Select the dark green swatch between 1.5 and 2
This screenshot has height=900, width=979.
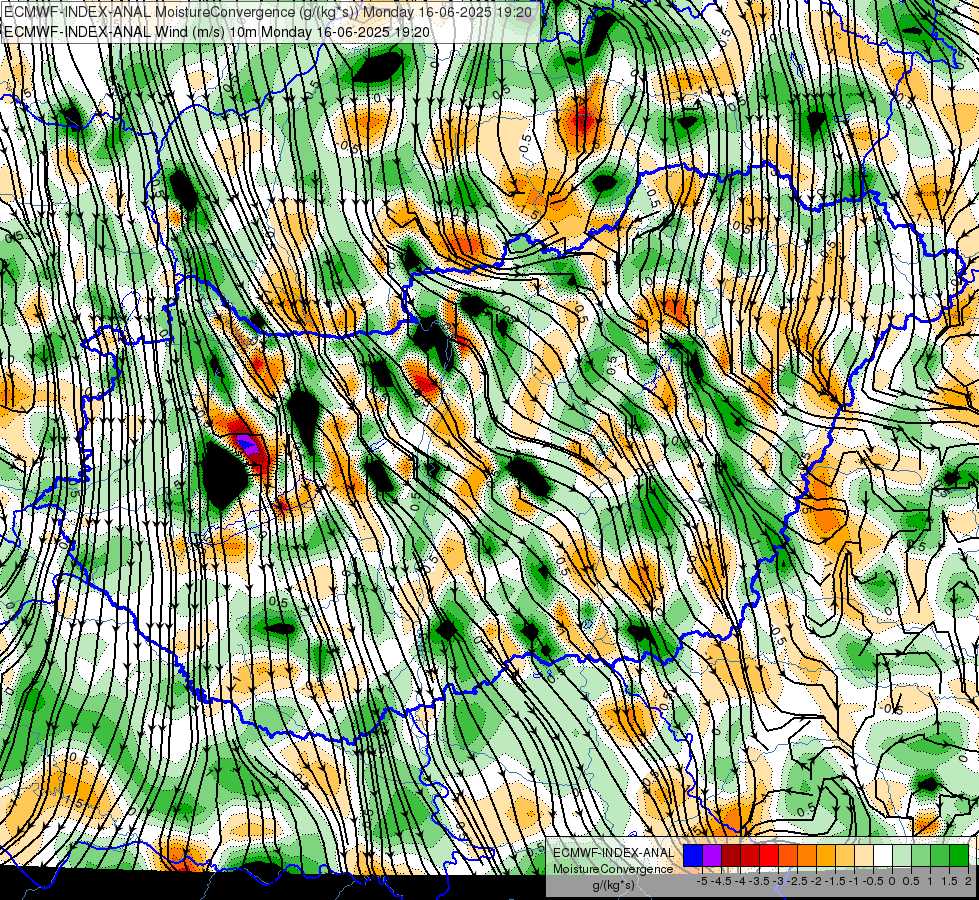pos(959,856)
